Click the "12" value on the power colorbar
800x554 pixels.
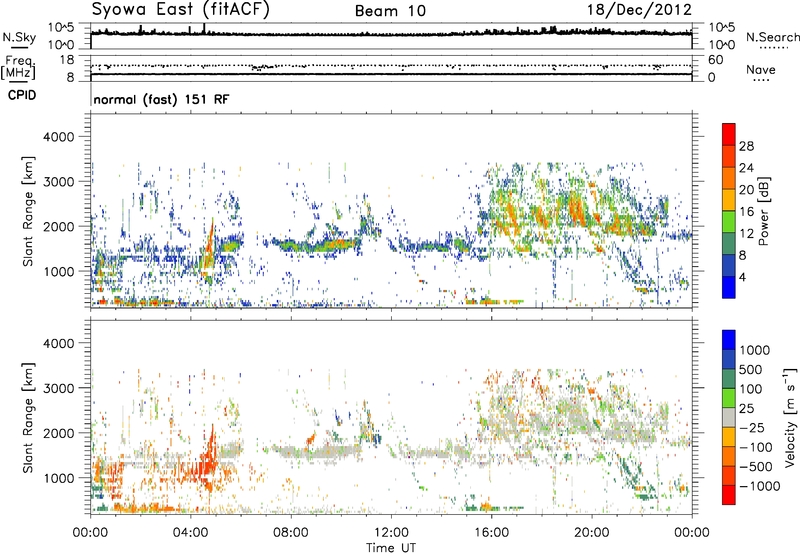[746, 234]
